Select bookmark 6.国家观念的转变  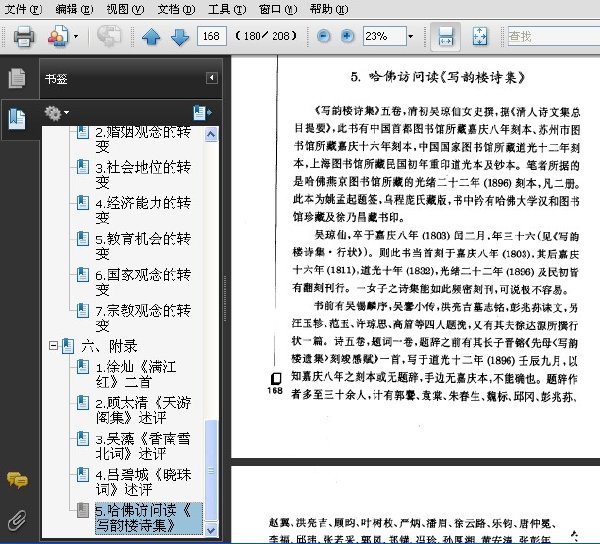143,282
